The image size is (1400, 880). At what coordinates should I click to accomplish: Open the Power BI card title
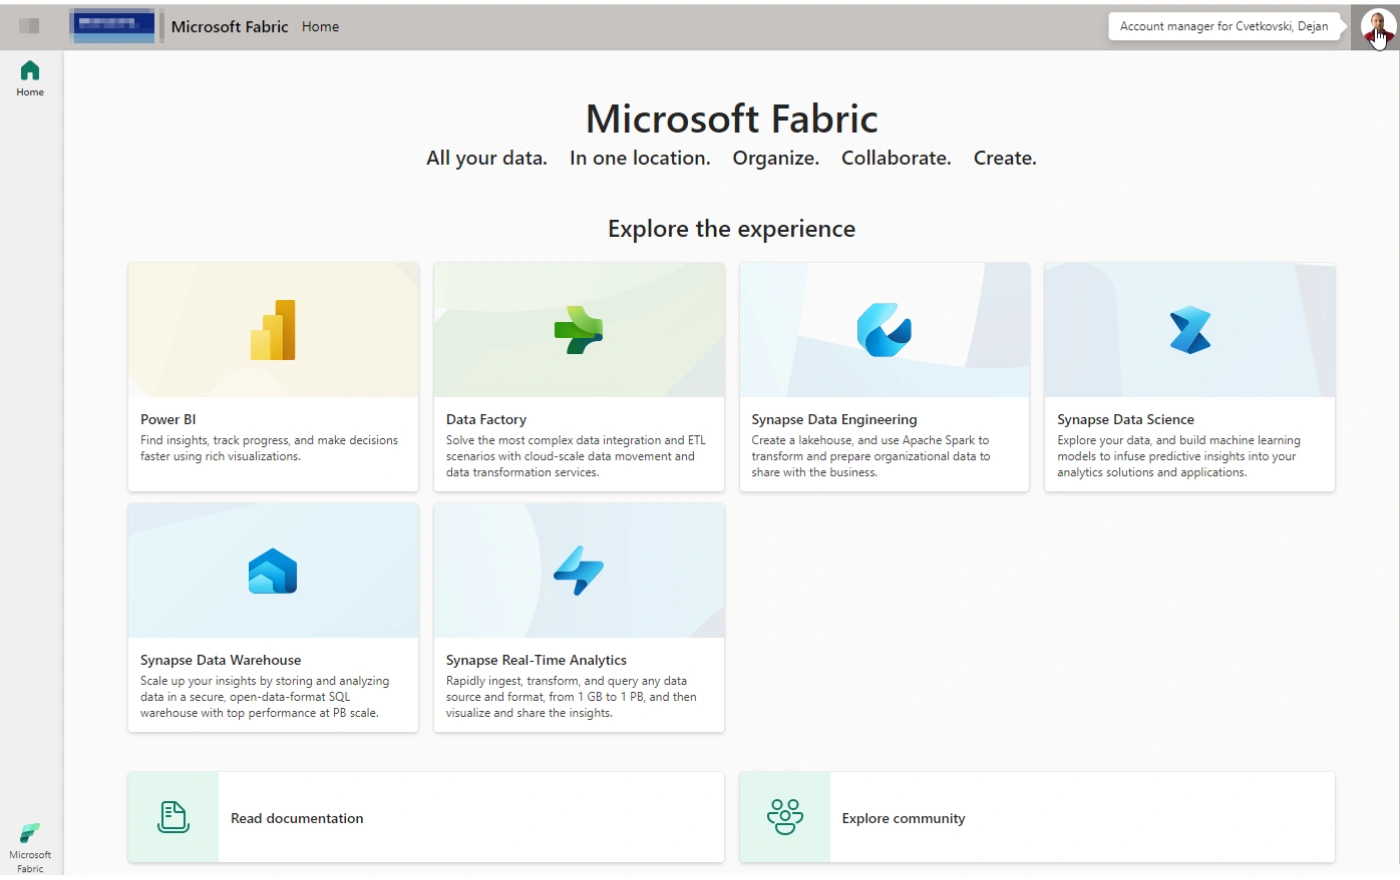[168, 419]
